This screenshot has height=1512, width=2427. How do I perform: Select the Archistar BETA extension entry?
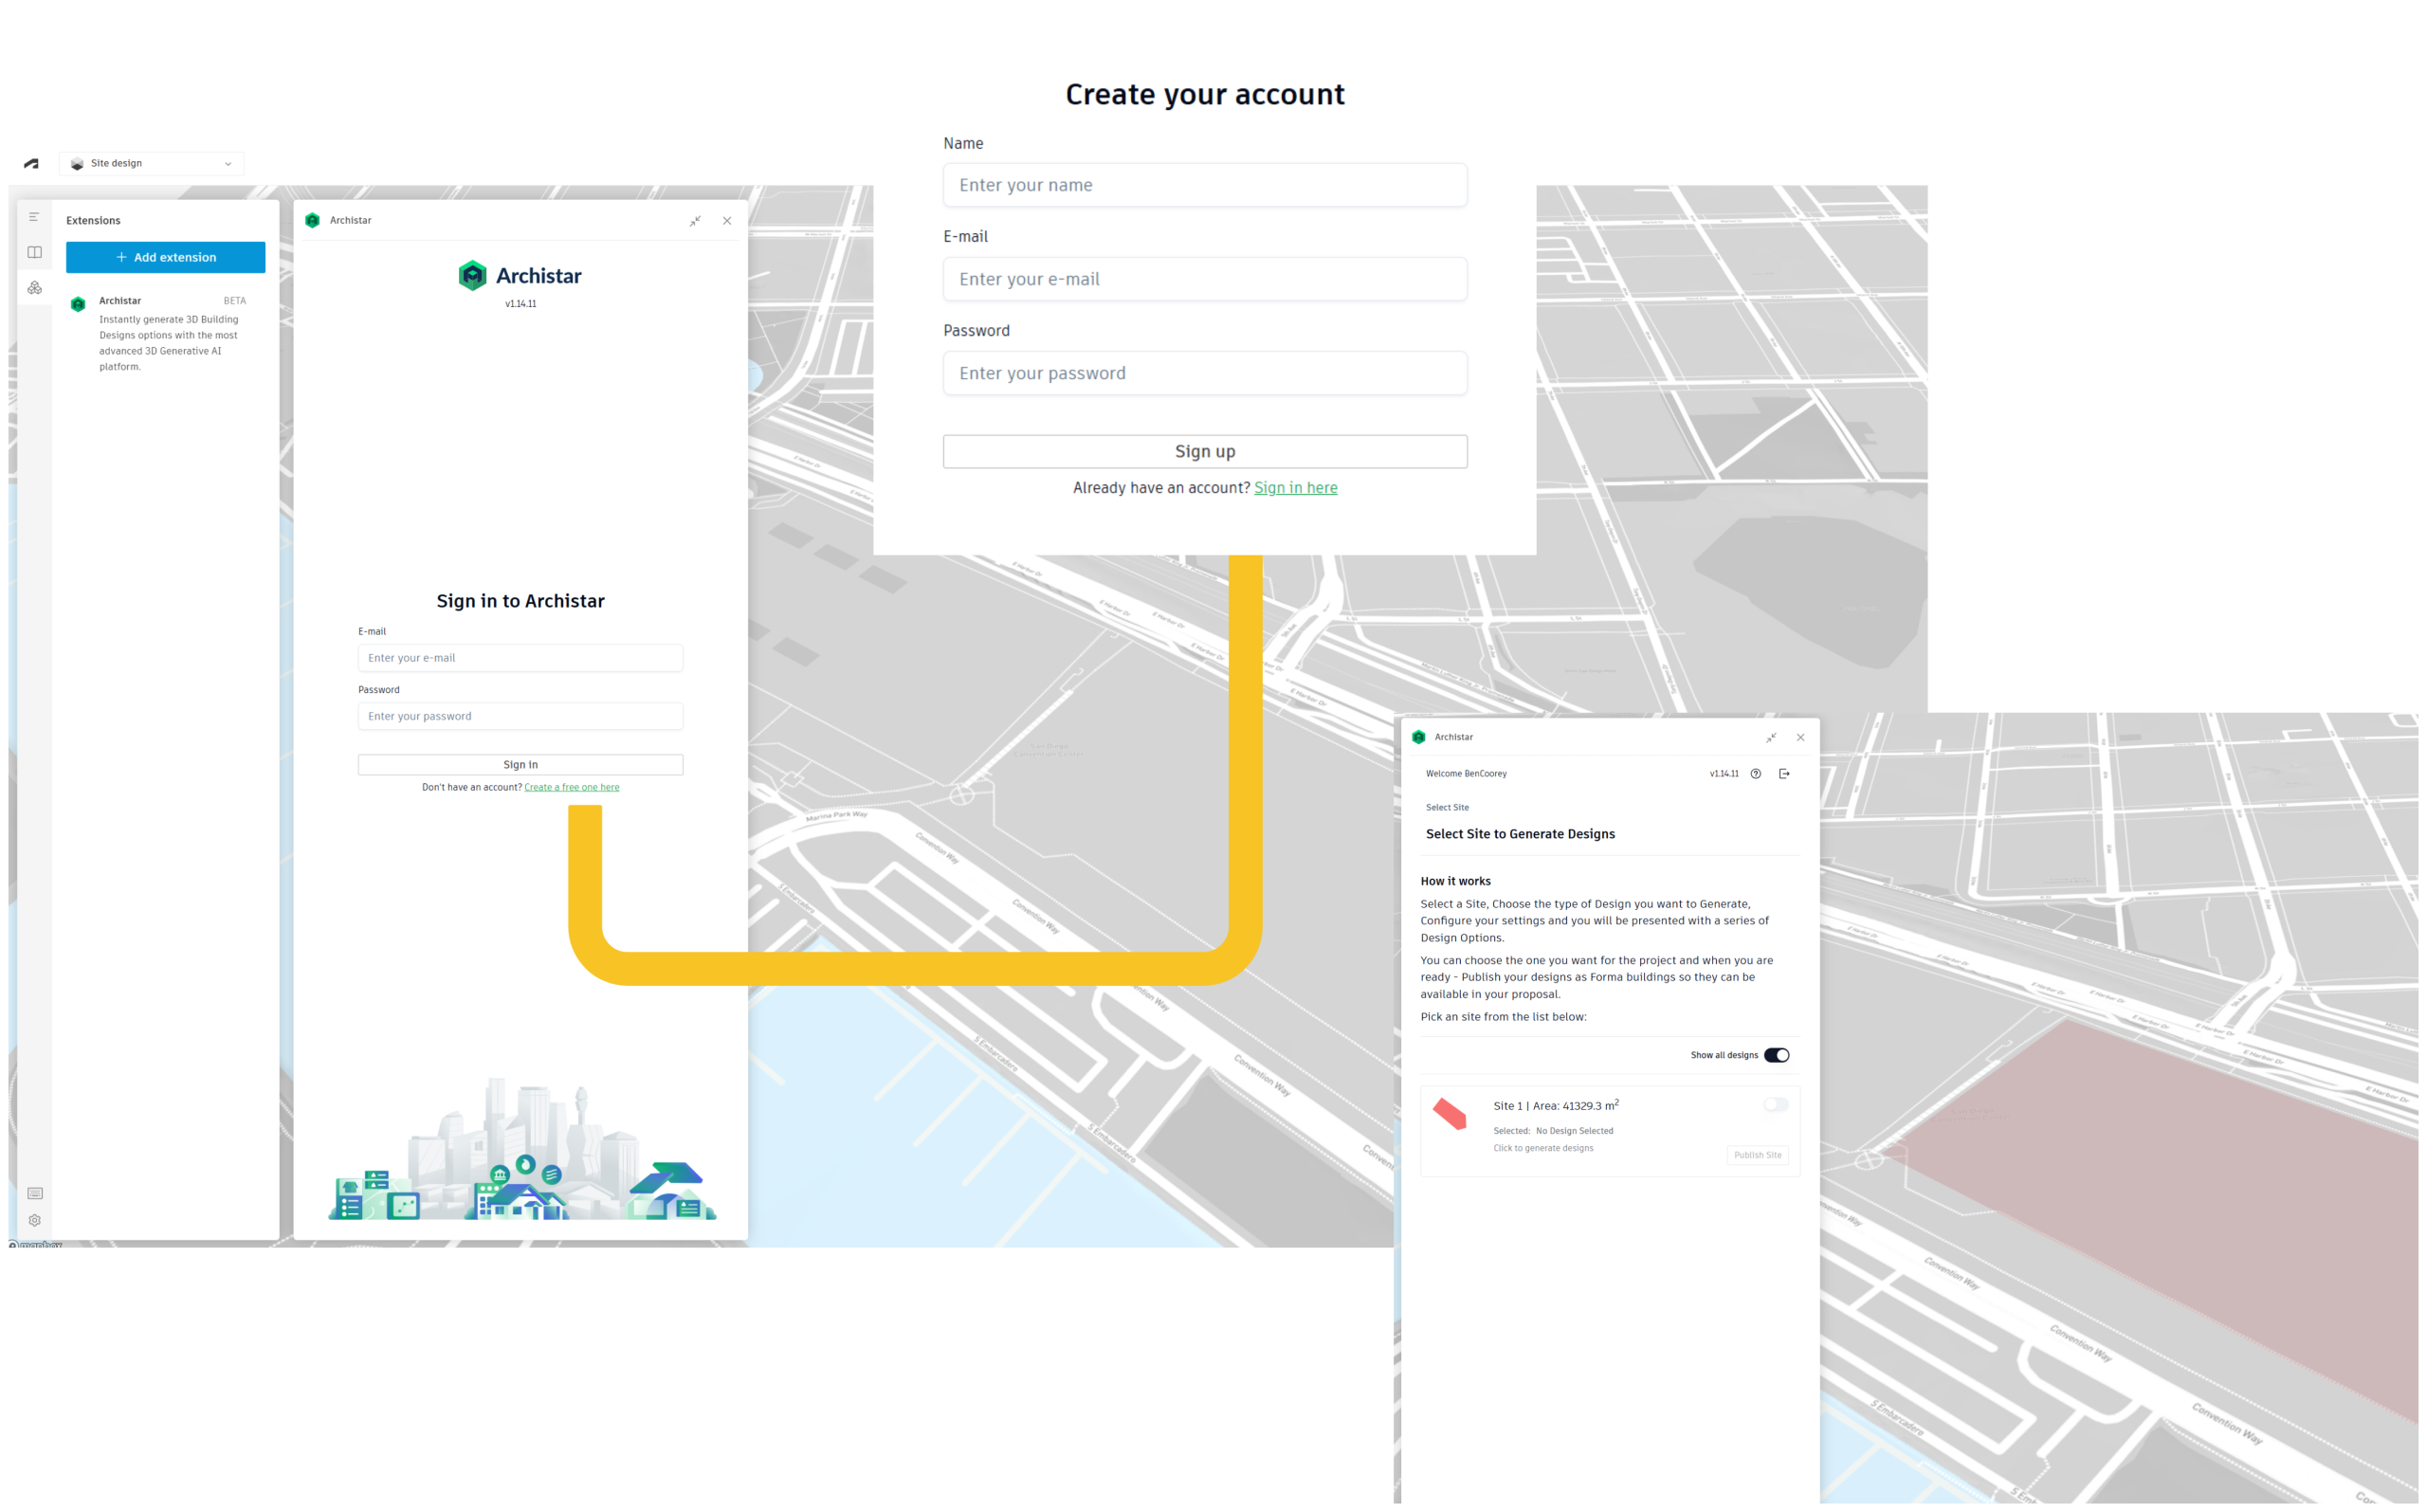166,333
